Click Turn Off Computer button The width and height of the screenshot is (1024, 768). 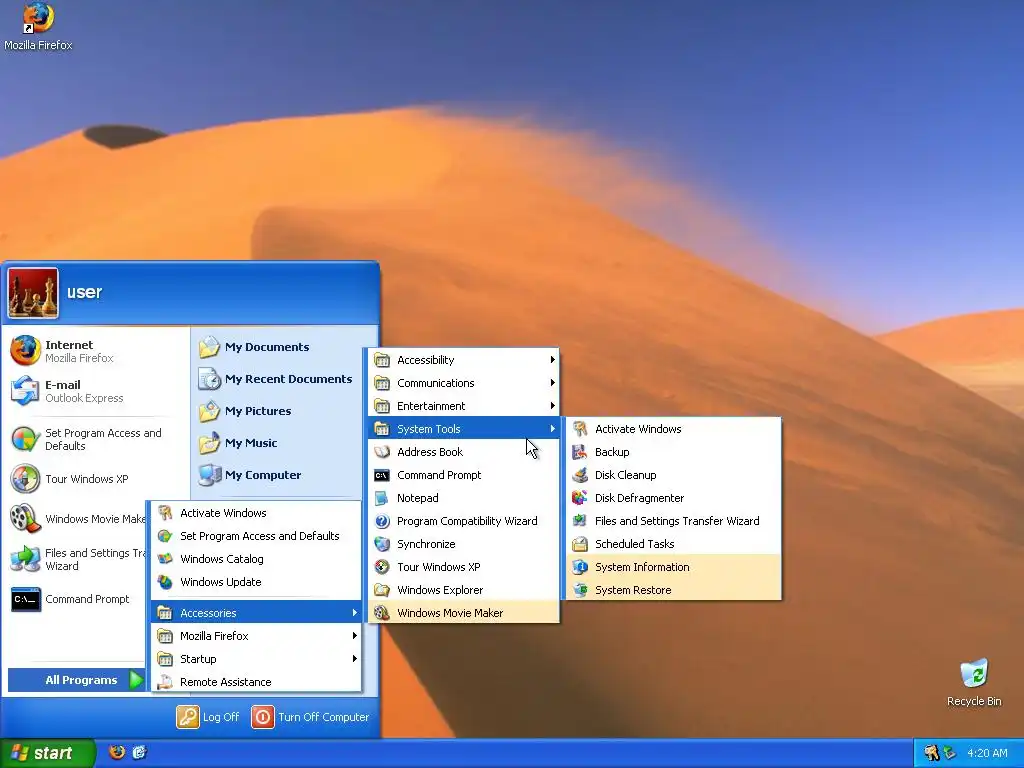point(310,717)
